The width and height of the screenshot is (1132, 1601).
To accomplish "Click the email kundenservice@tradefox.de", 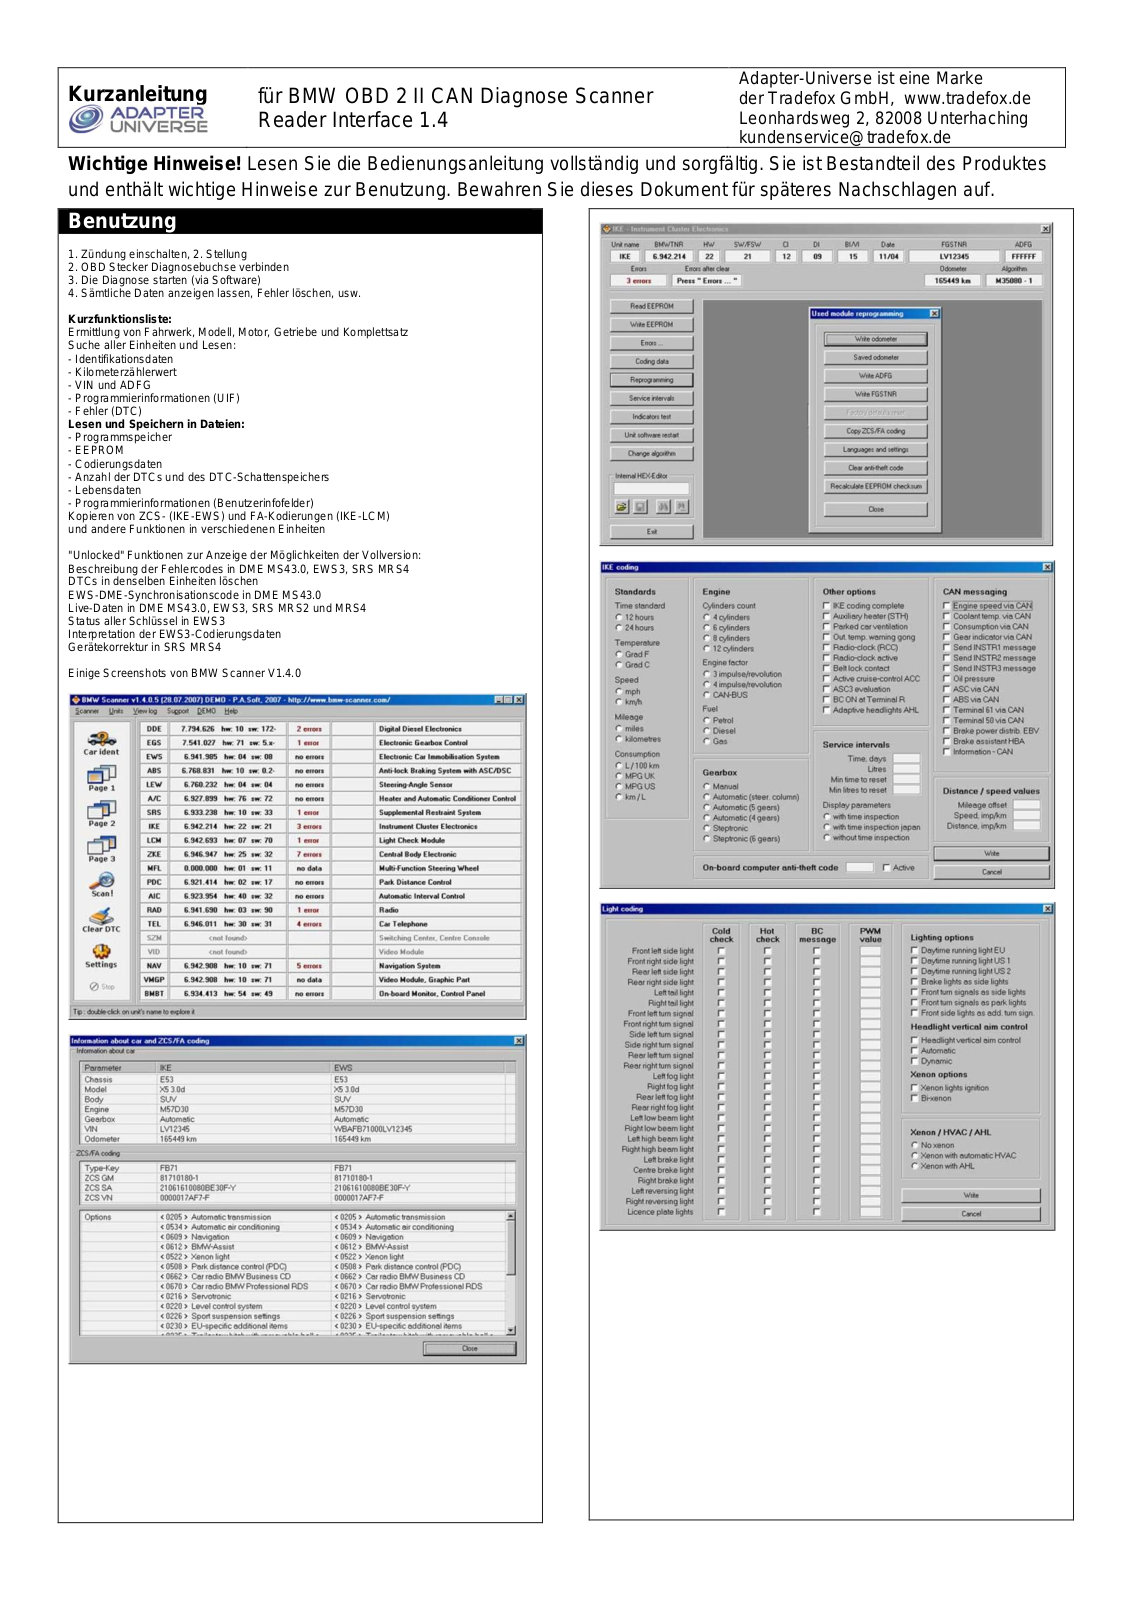I will 845,138.
